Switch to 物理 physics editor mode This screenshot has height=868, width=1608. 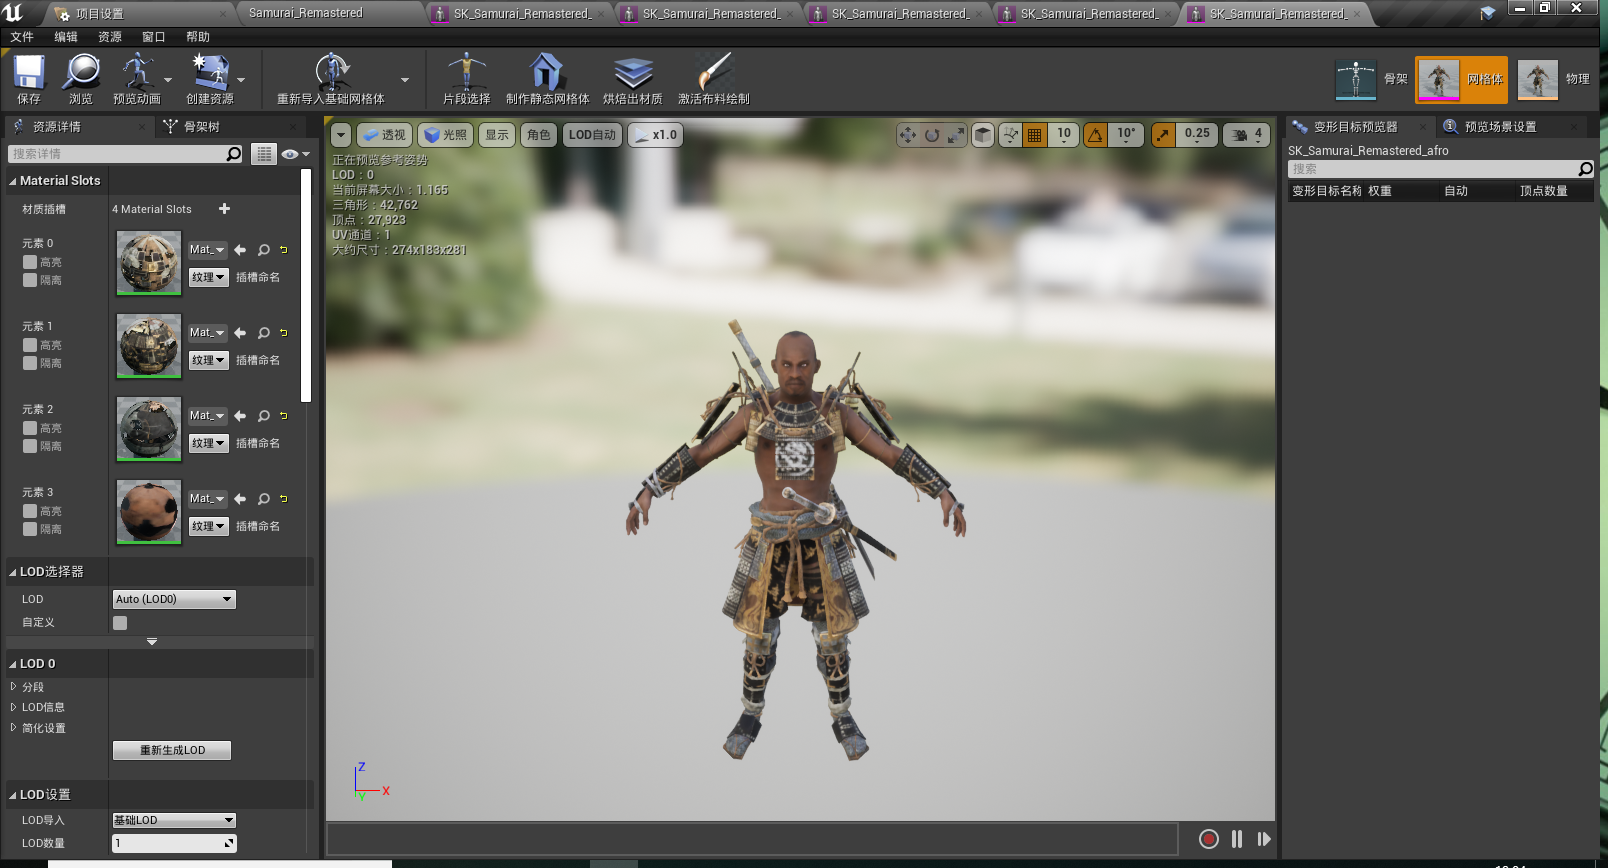[x=1538, y=79]
